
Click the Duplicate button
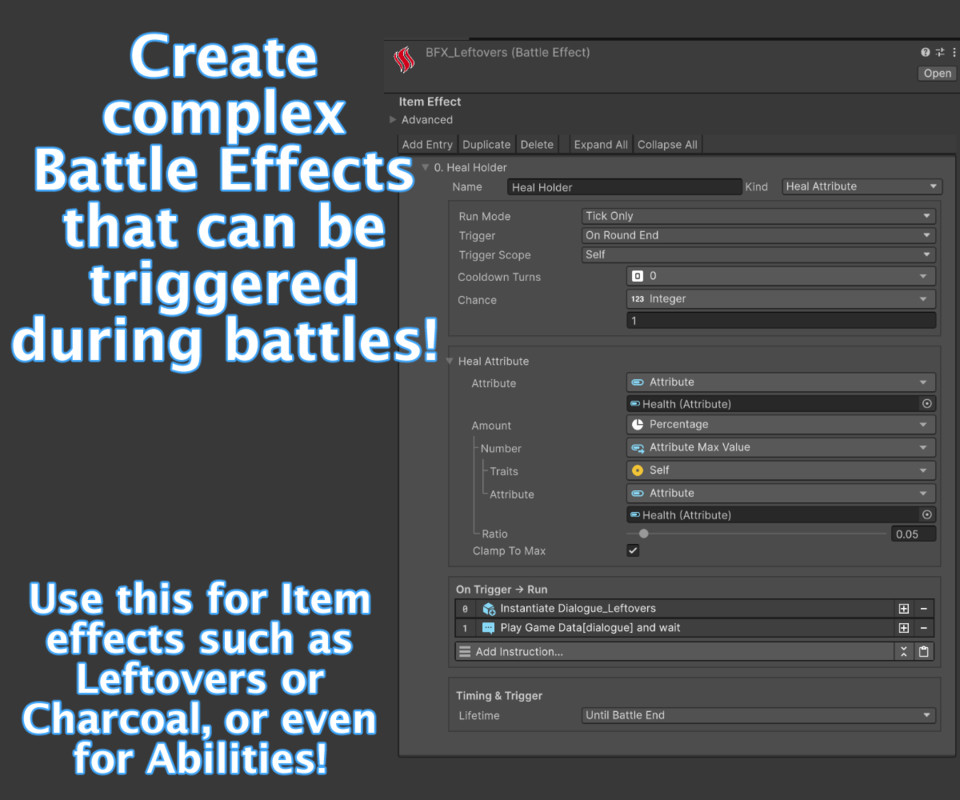pyautogui.click(x=486, y=144)
